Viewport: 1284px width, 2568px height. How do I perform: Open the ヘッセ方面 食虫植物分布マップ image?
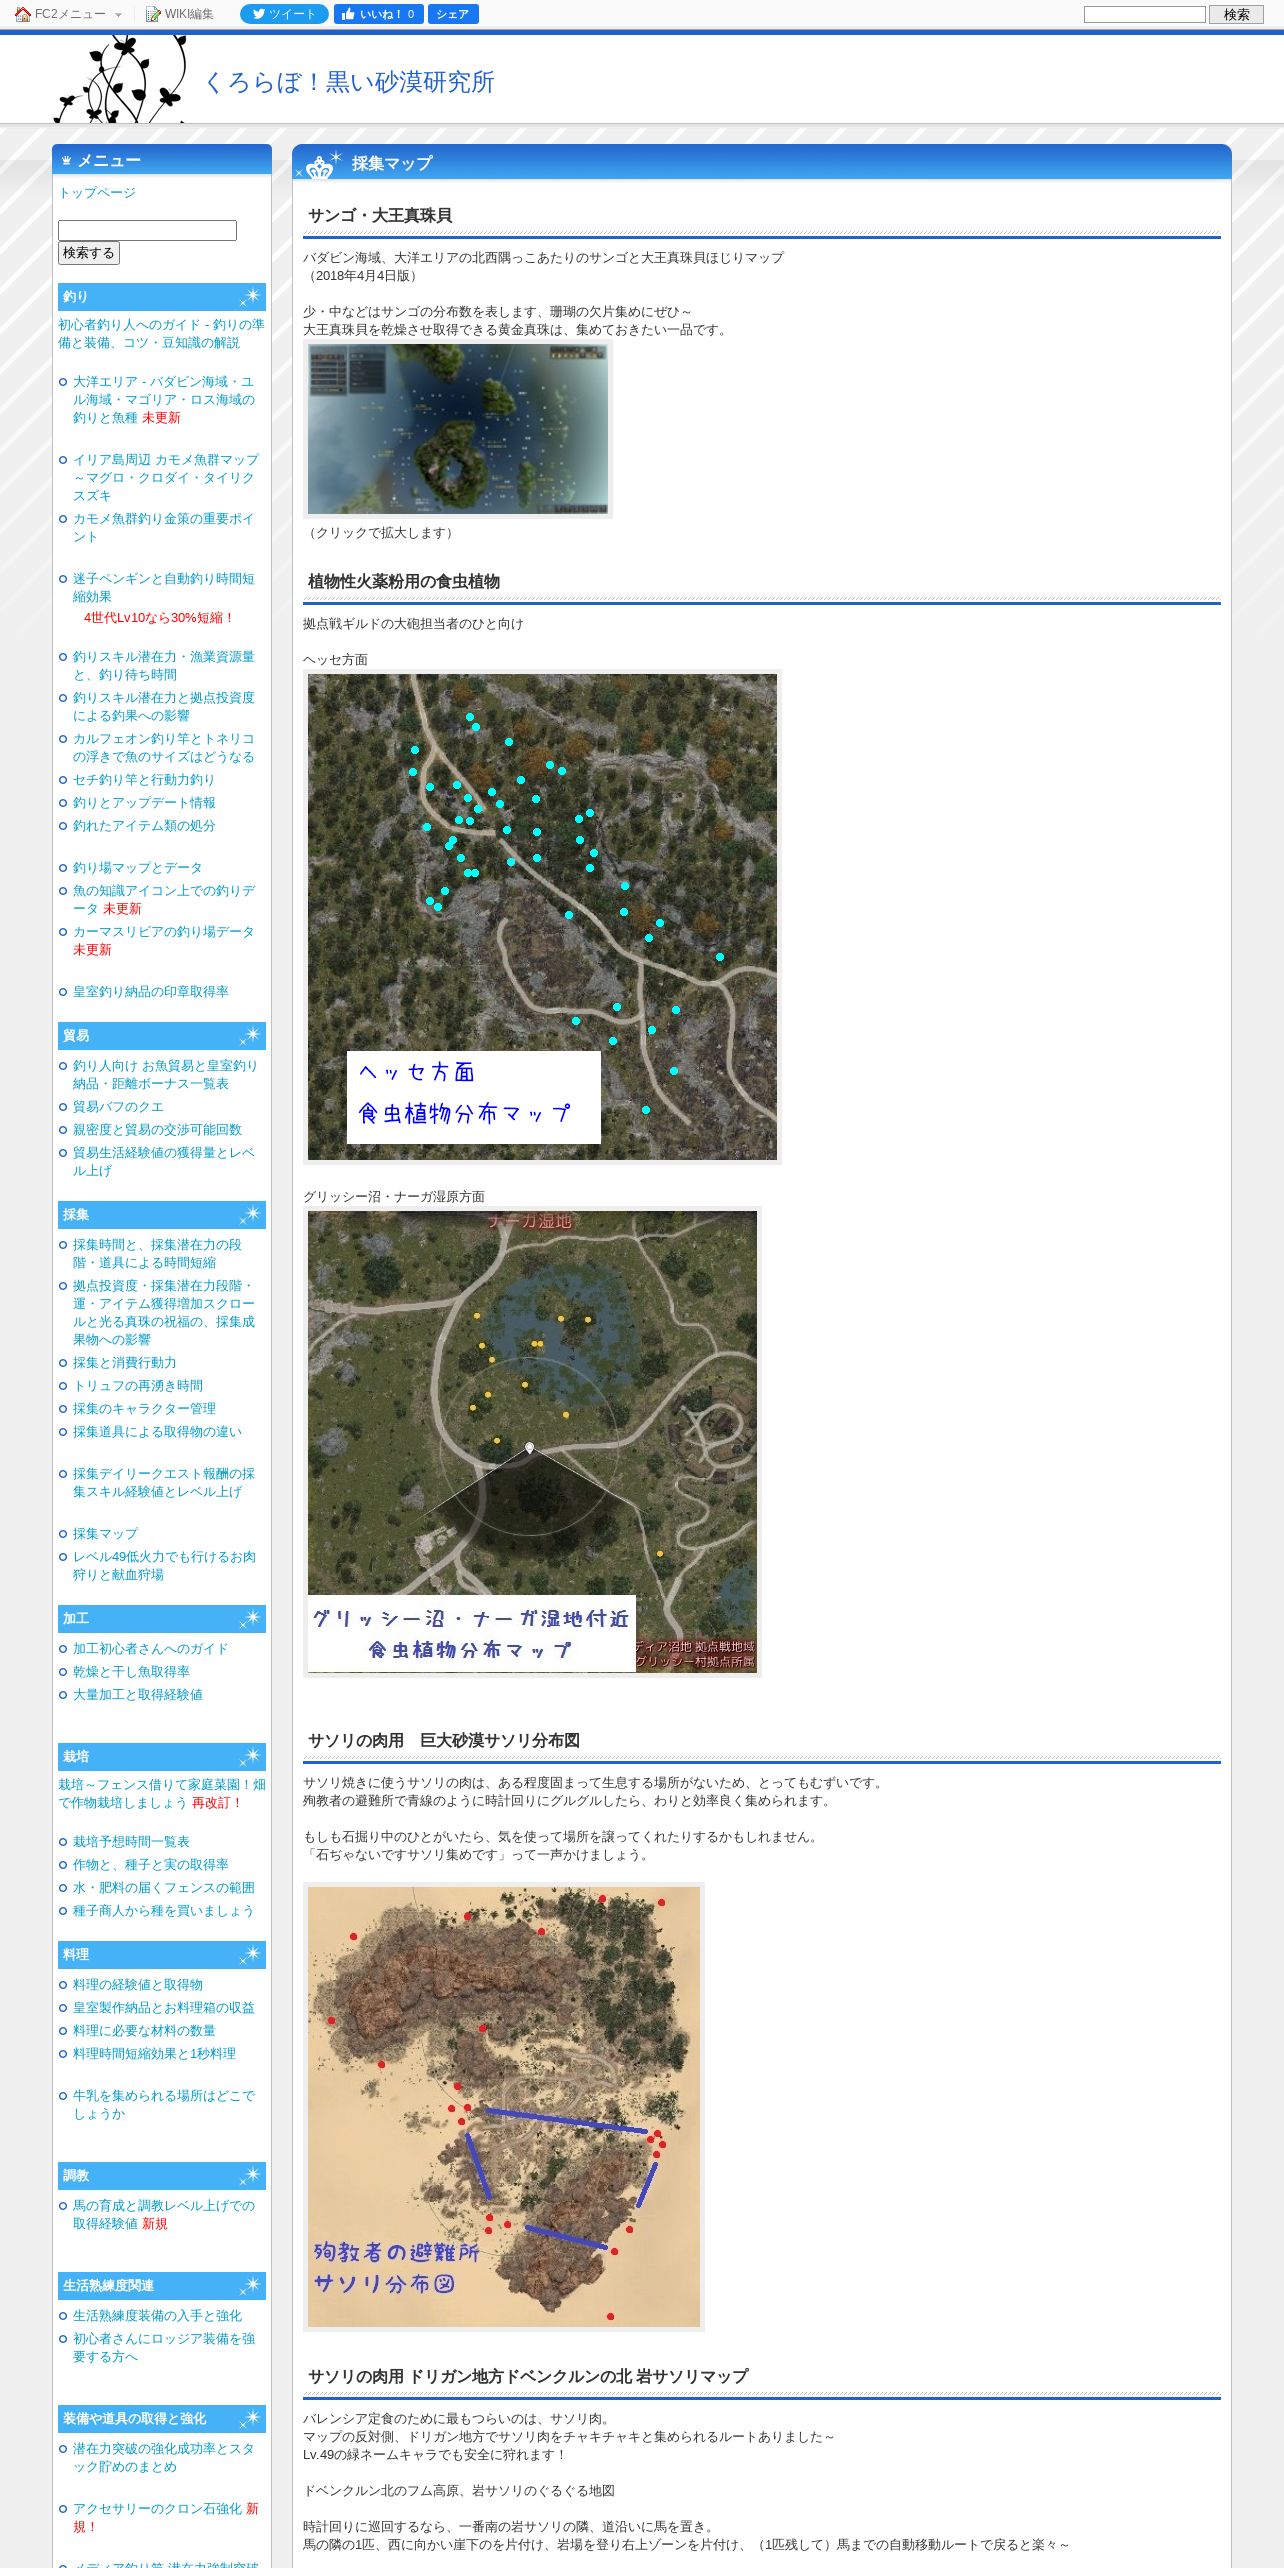click(x=542, y=917)
